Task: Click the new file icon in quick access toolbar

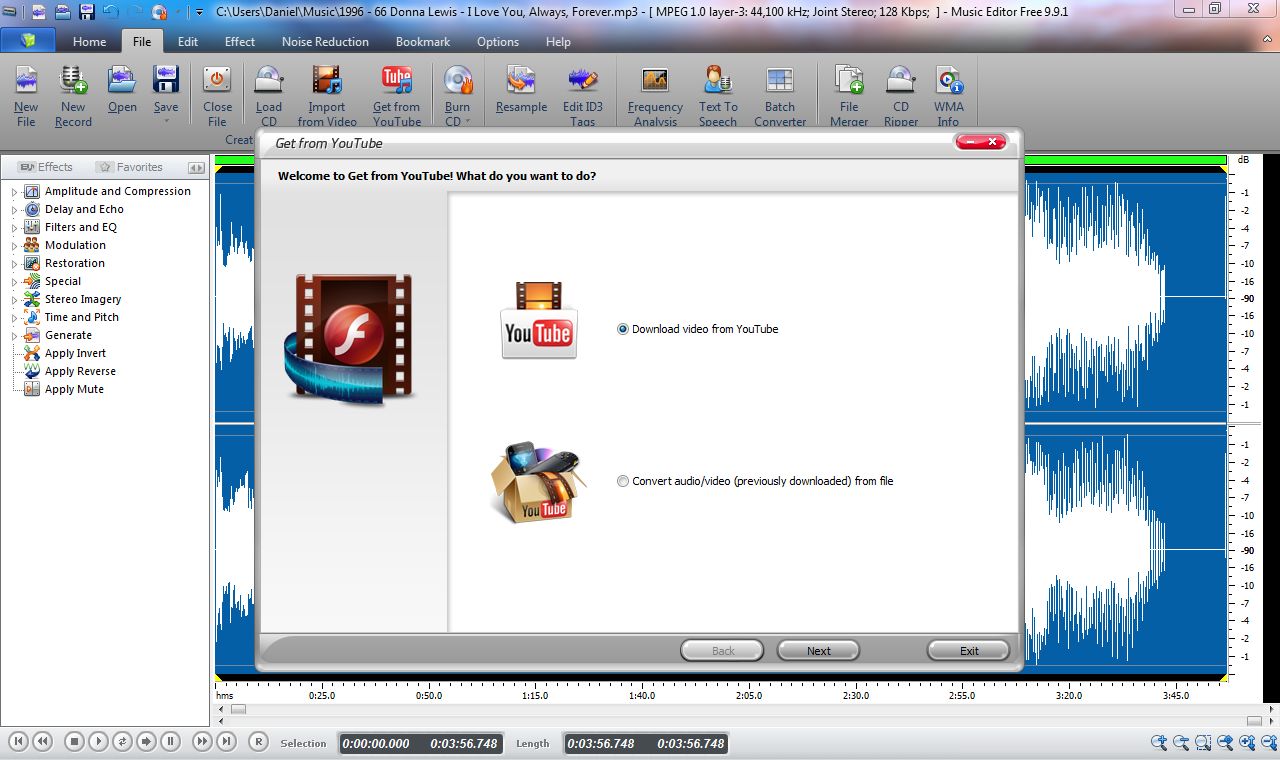Action: click(39, 12)
